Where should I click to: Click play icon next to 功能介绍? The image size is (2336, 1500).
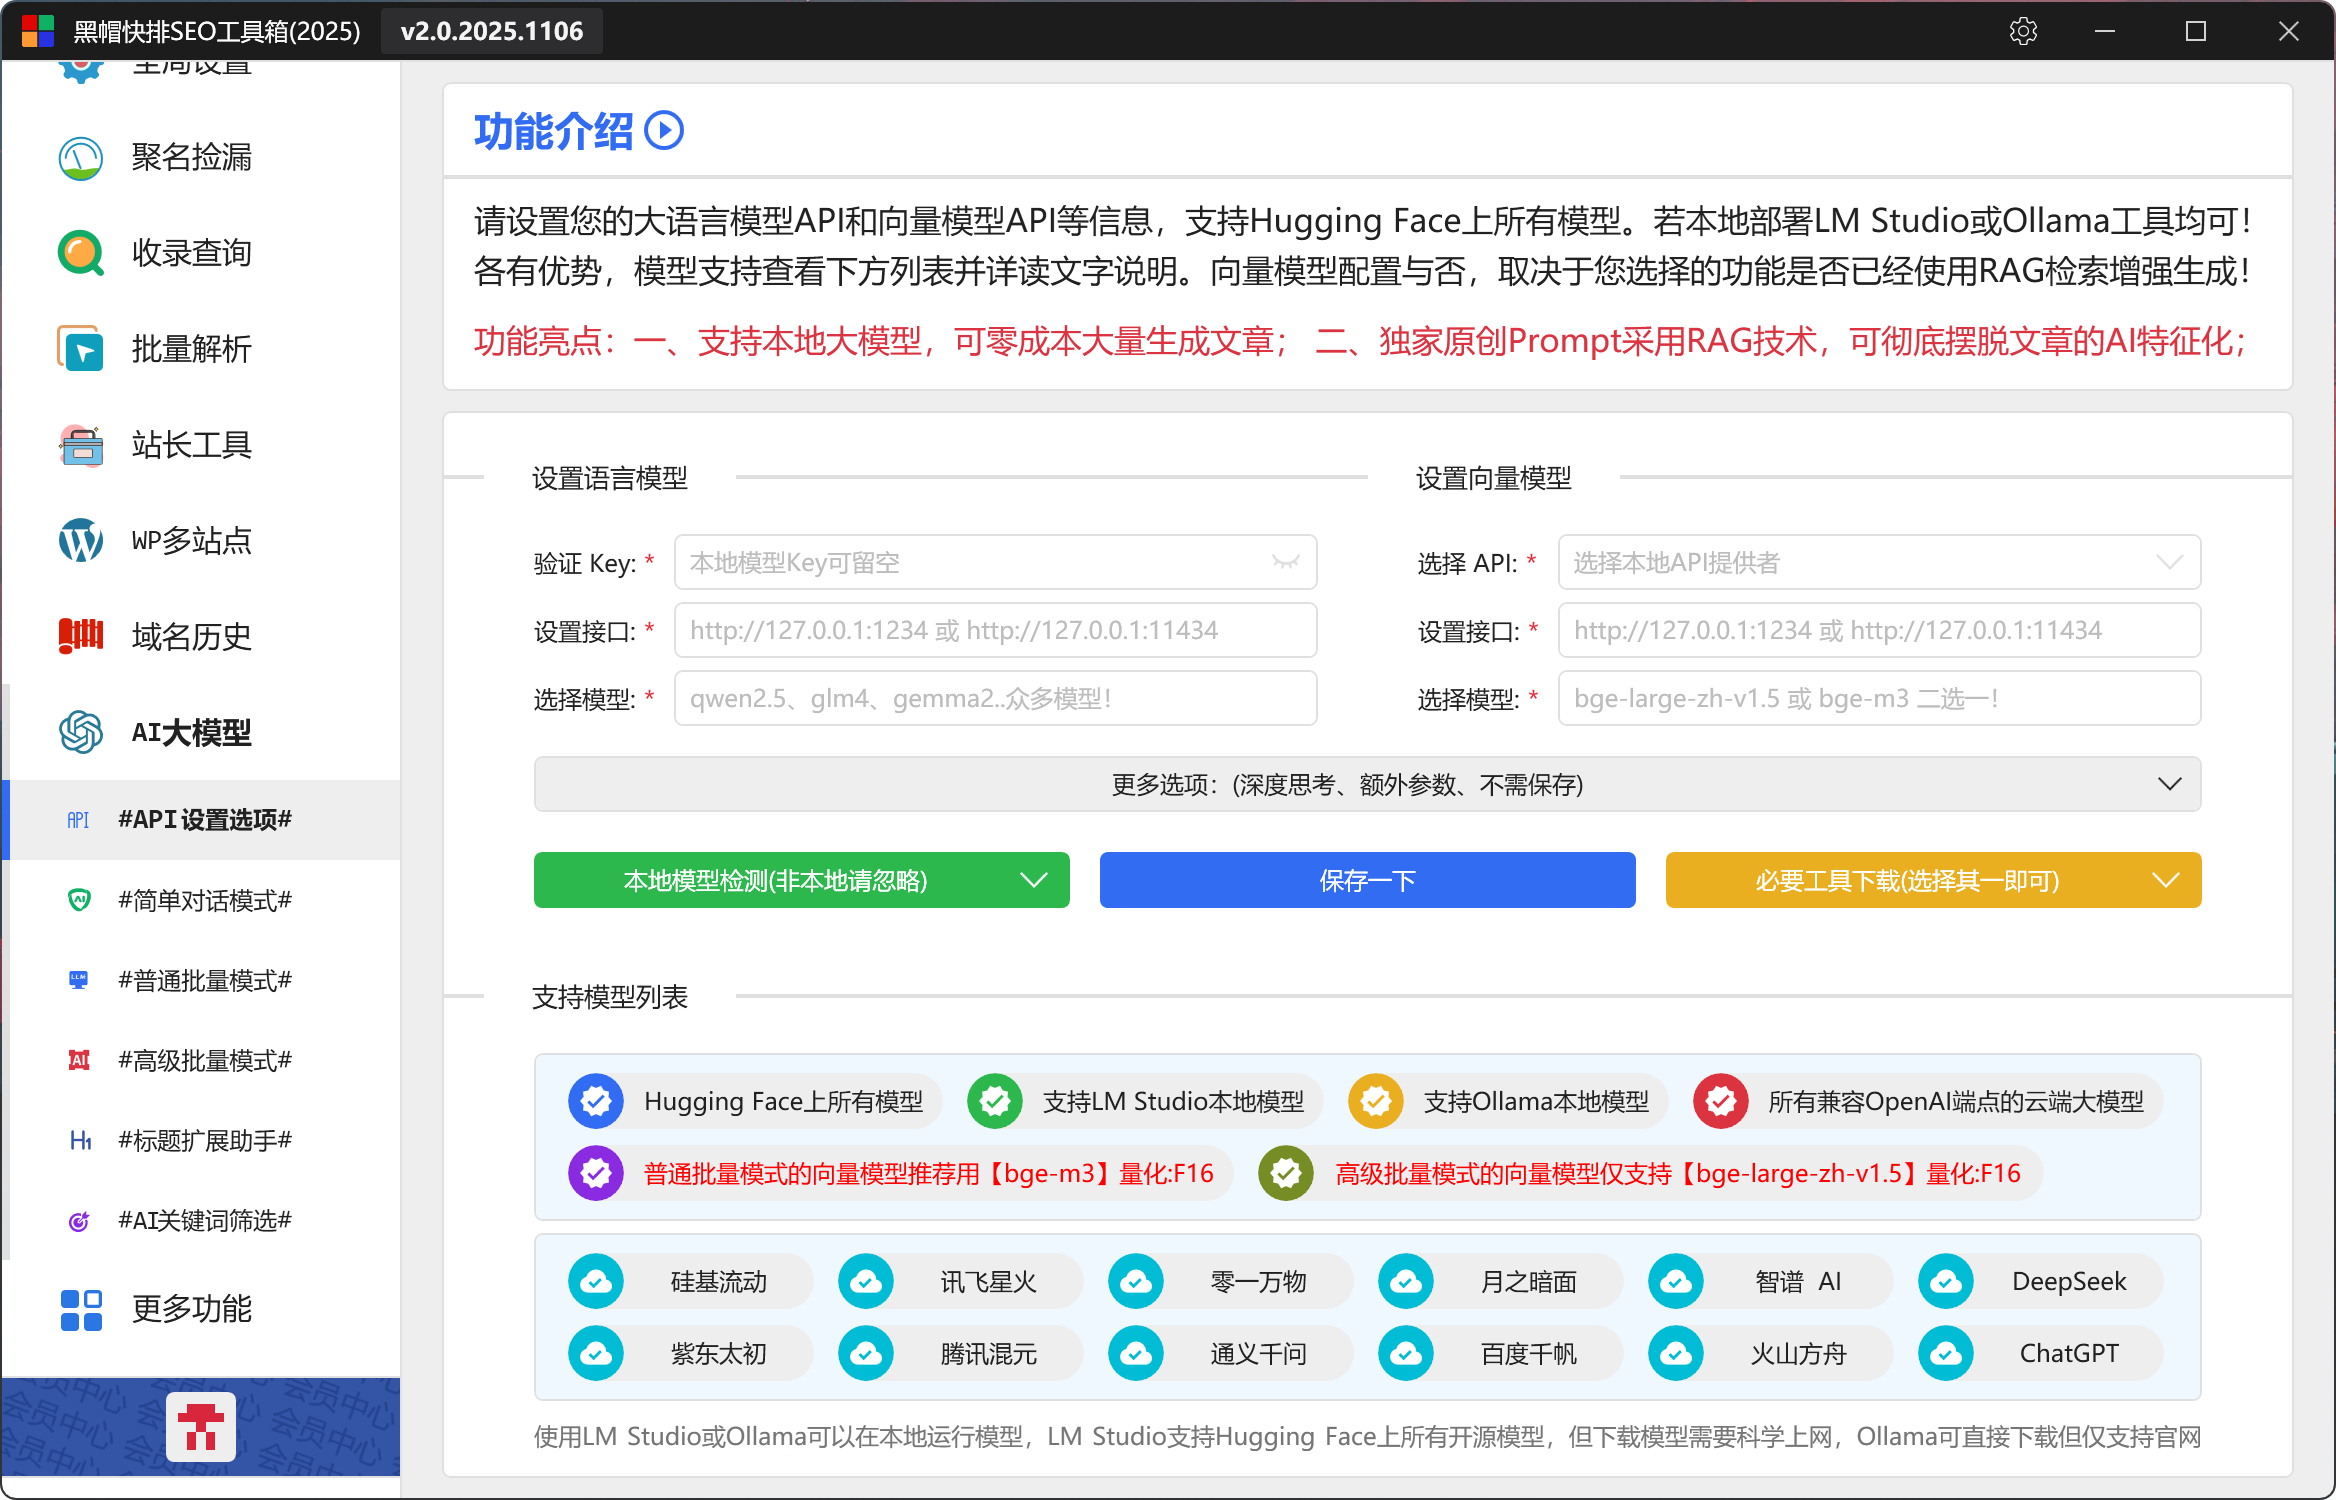pos(664,131)
